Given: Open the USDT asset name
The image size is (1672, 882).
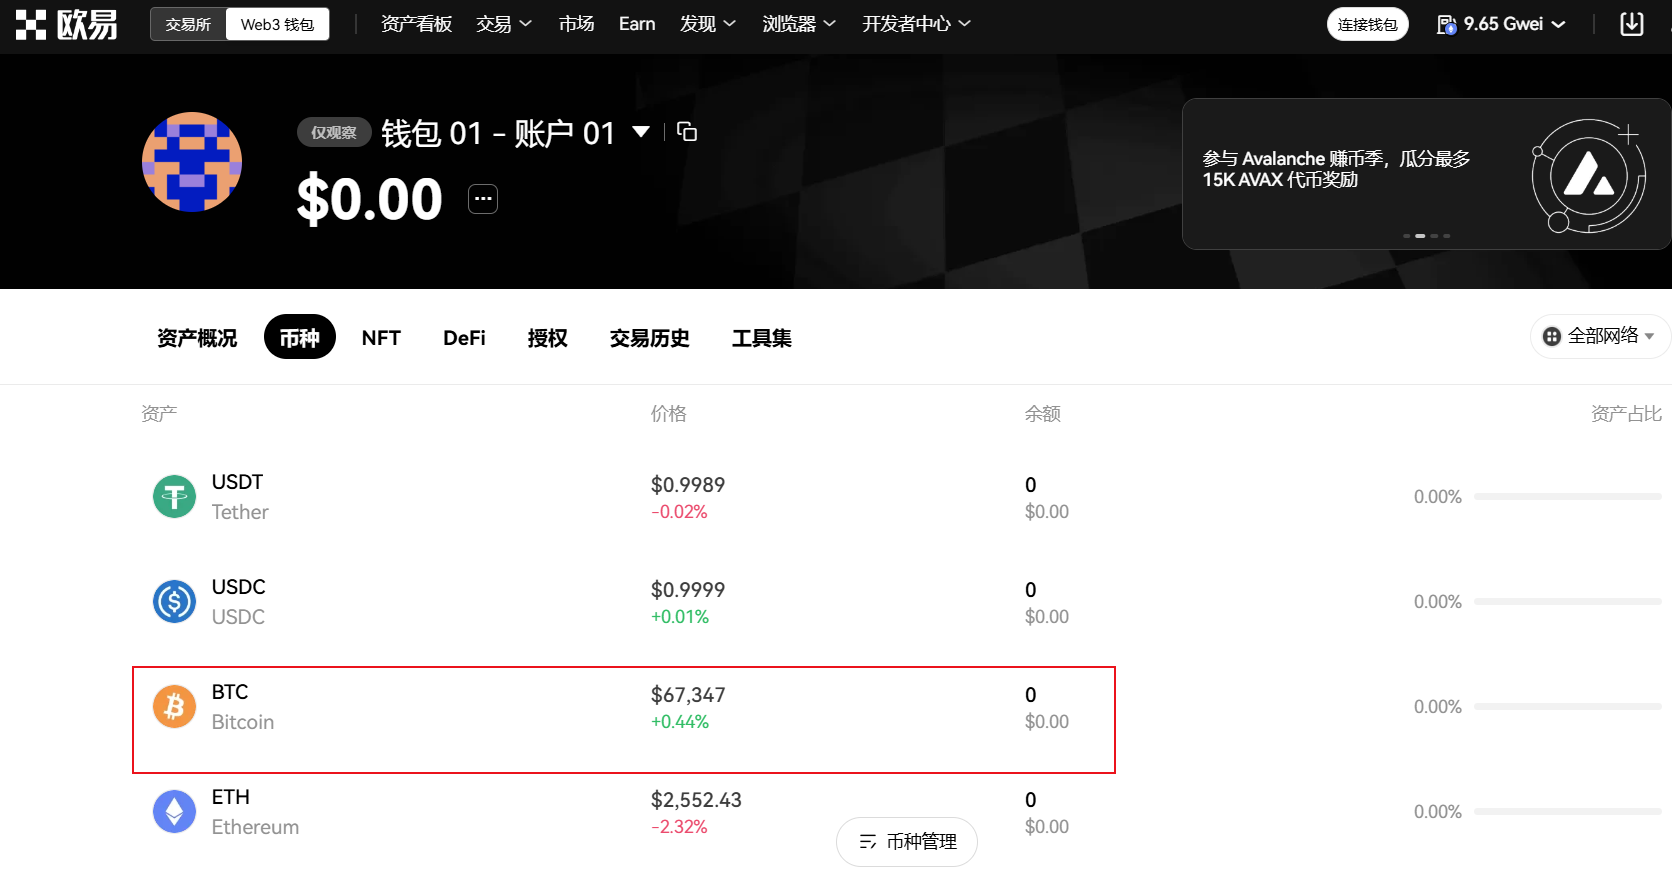Looking at the screenshot, I should 237,482.
